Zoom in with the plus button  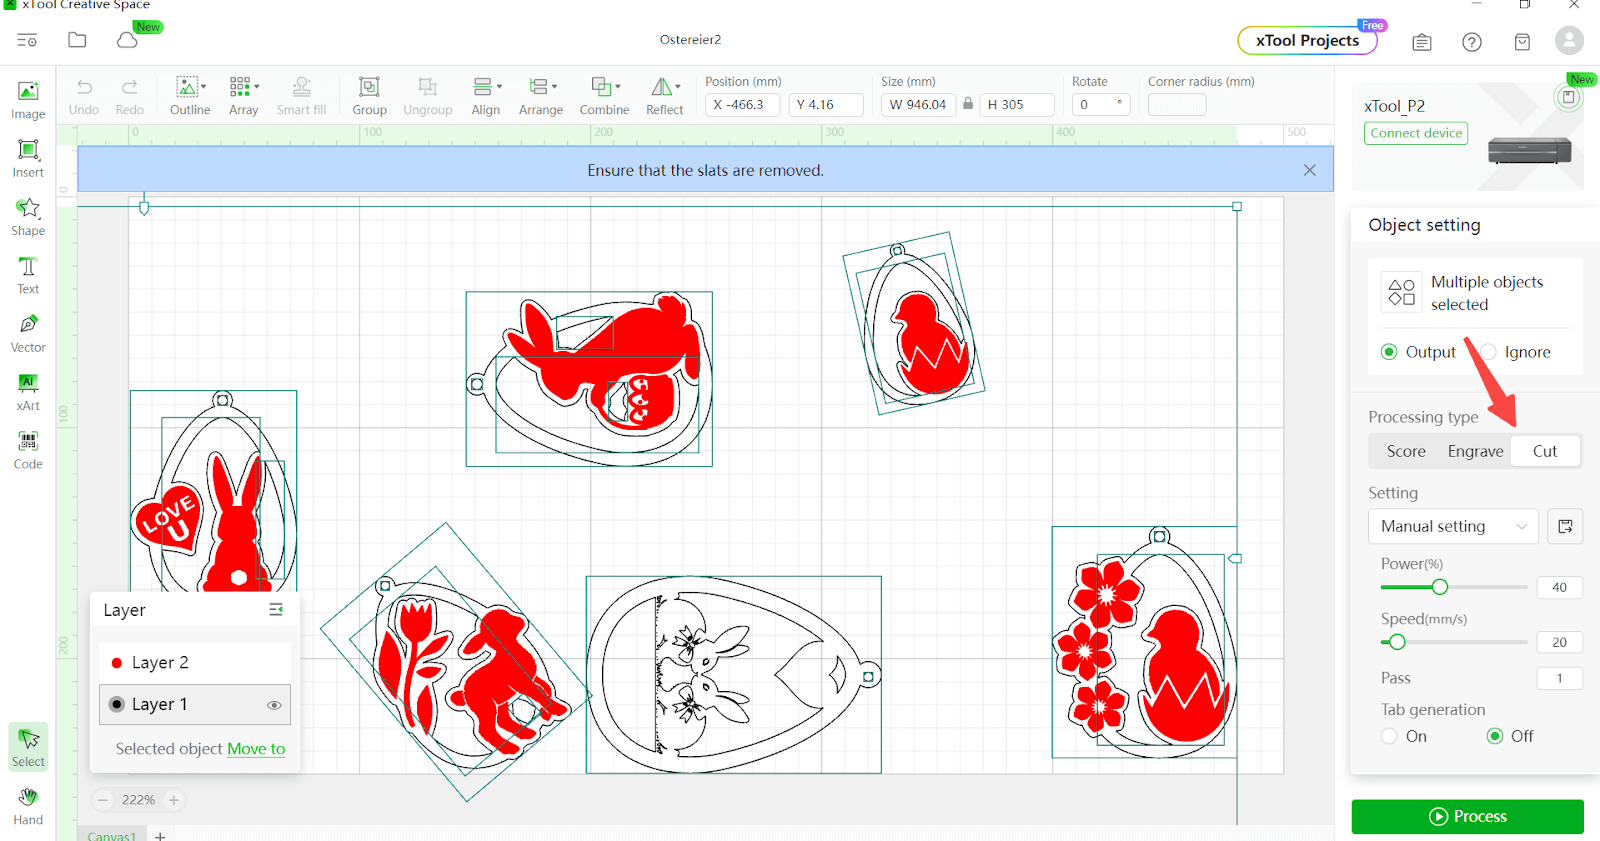coord(174,800)
